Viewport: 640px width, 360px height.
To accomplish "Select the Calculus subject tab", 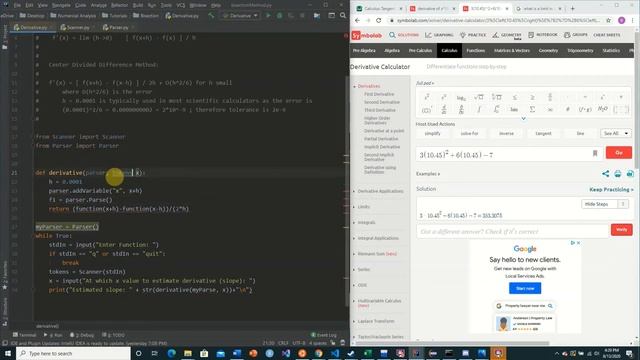I will tap(449, 51).
